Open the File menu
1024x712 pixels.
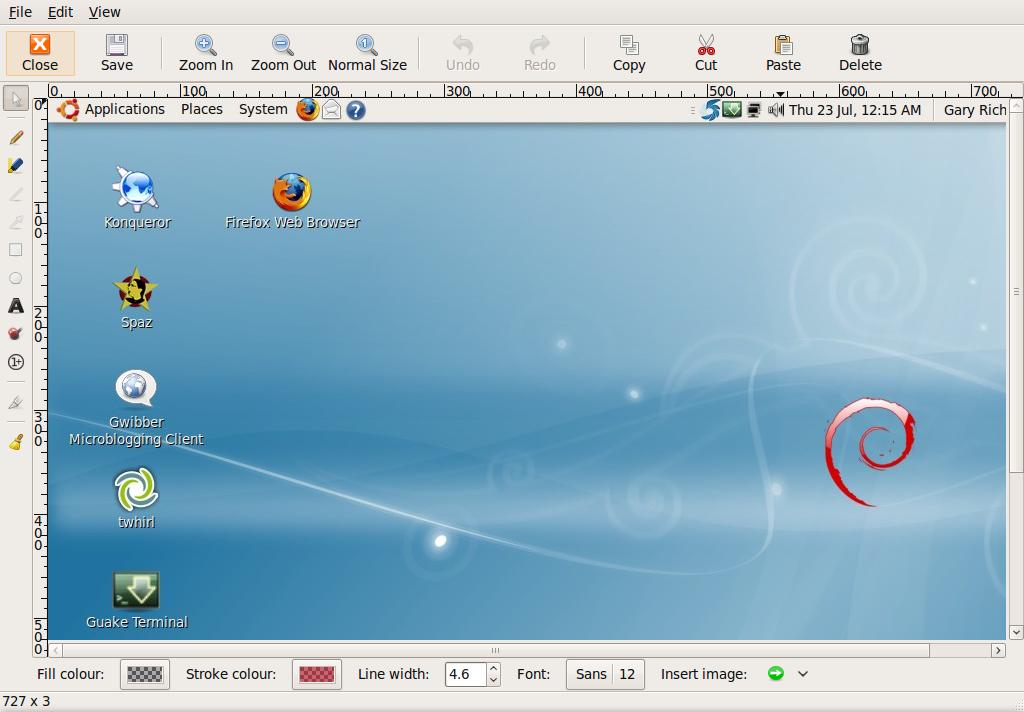(x=20, y=12)
